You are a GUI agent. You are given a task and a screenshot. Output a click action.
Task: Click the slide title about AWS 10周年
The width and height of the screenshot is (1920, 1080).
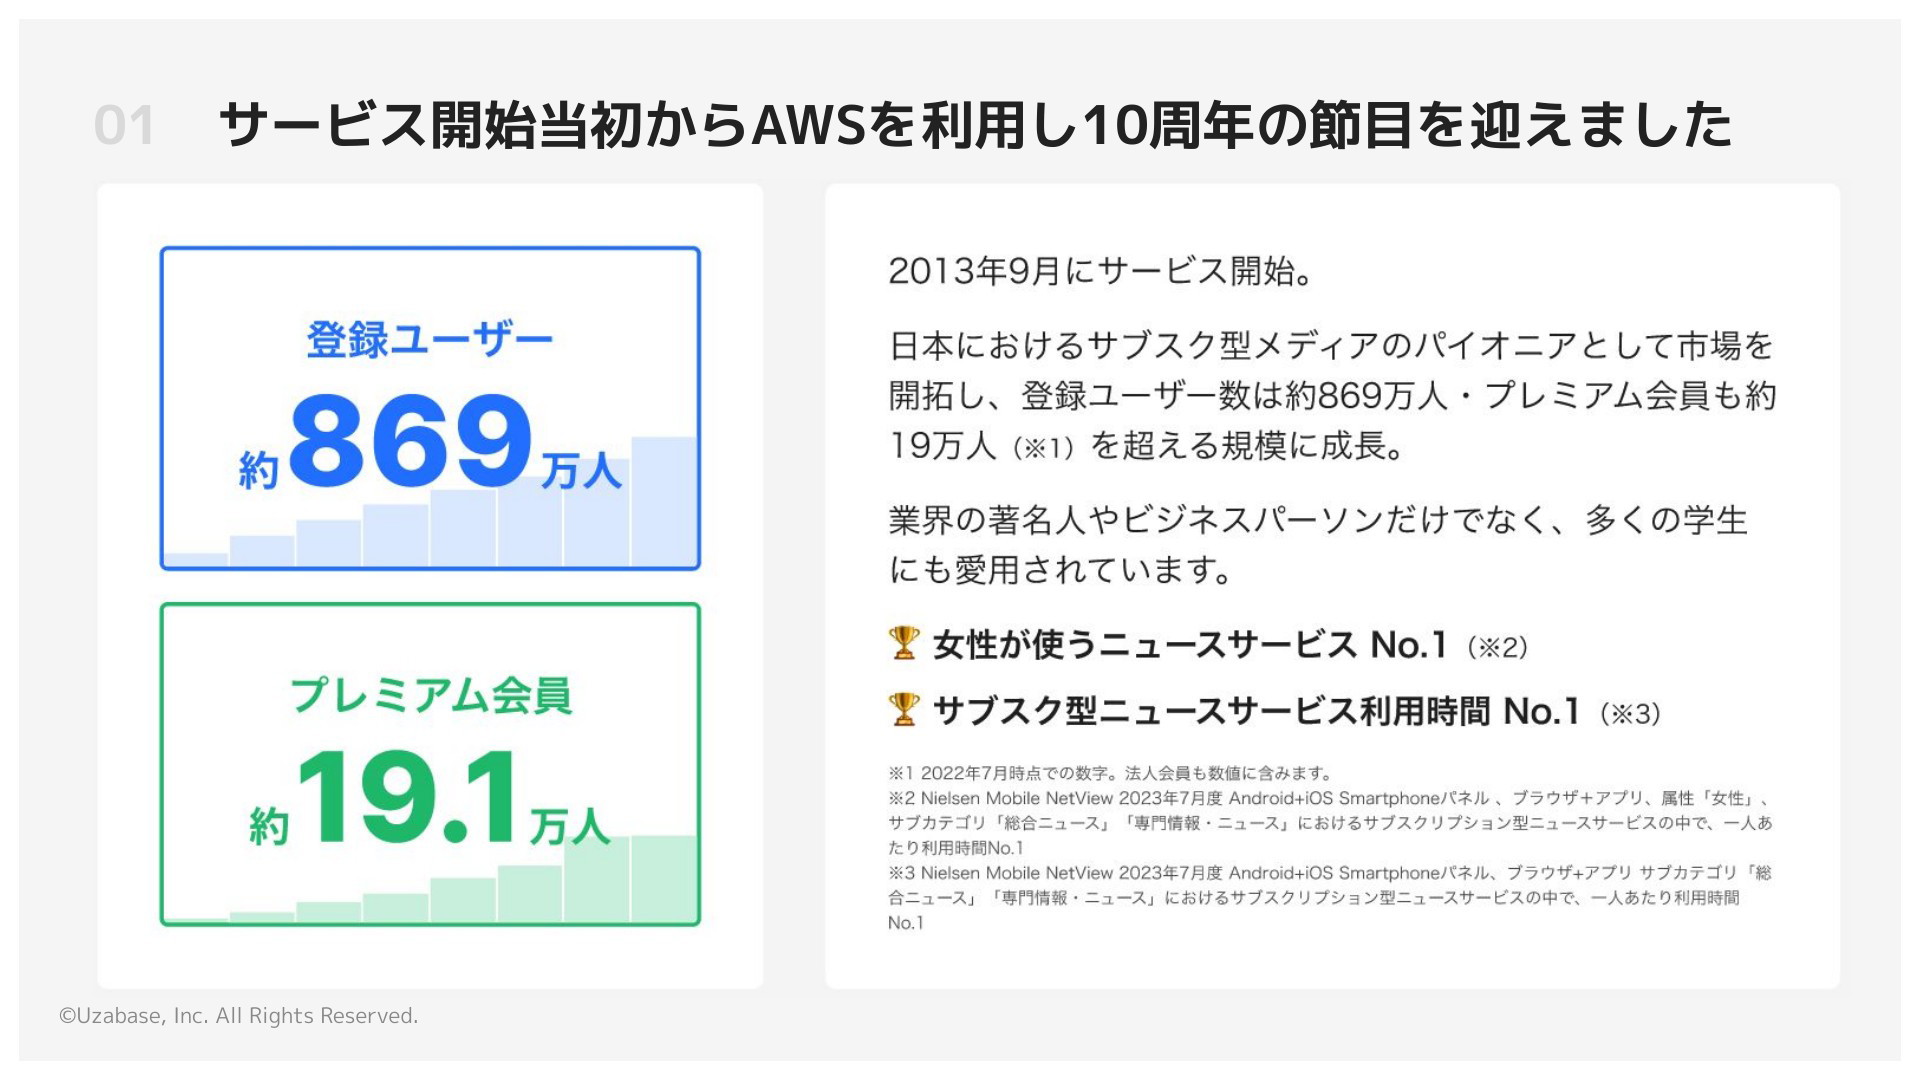975,126
